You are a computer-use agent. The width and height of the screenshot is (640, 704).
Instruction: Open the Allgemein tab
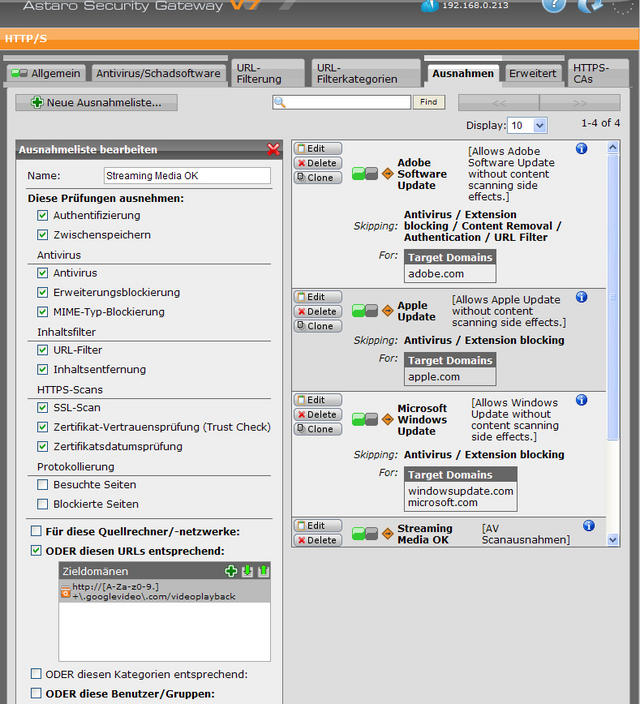pos(46,73)
